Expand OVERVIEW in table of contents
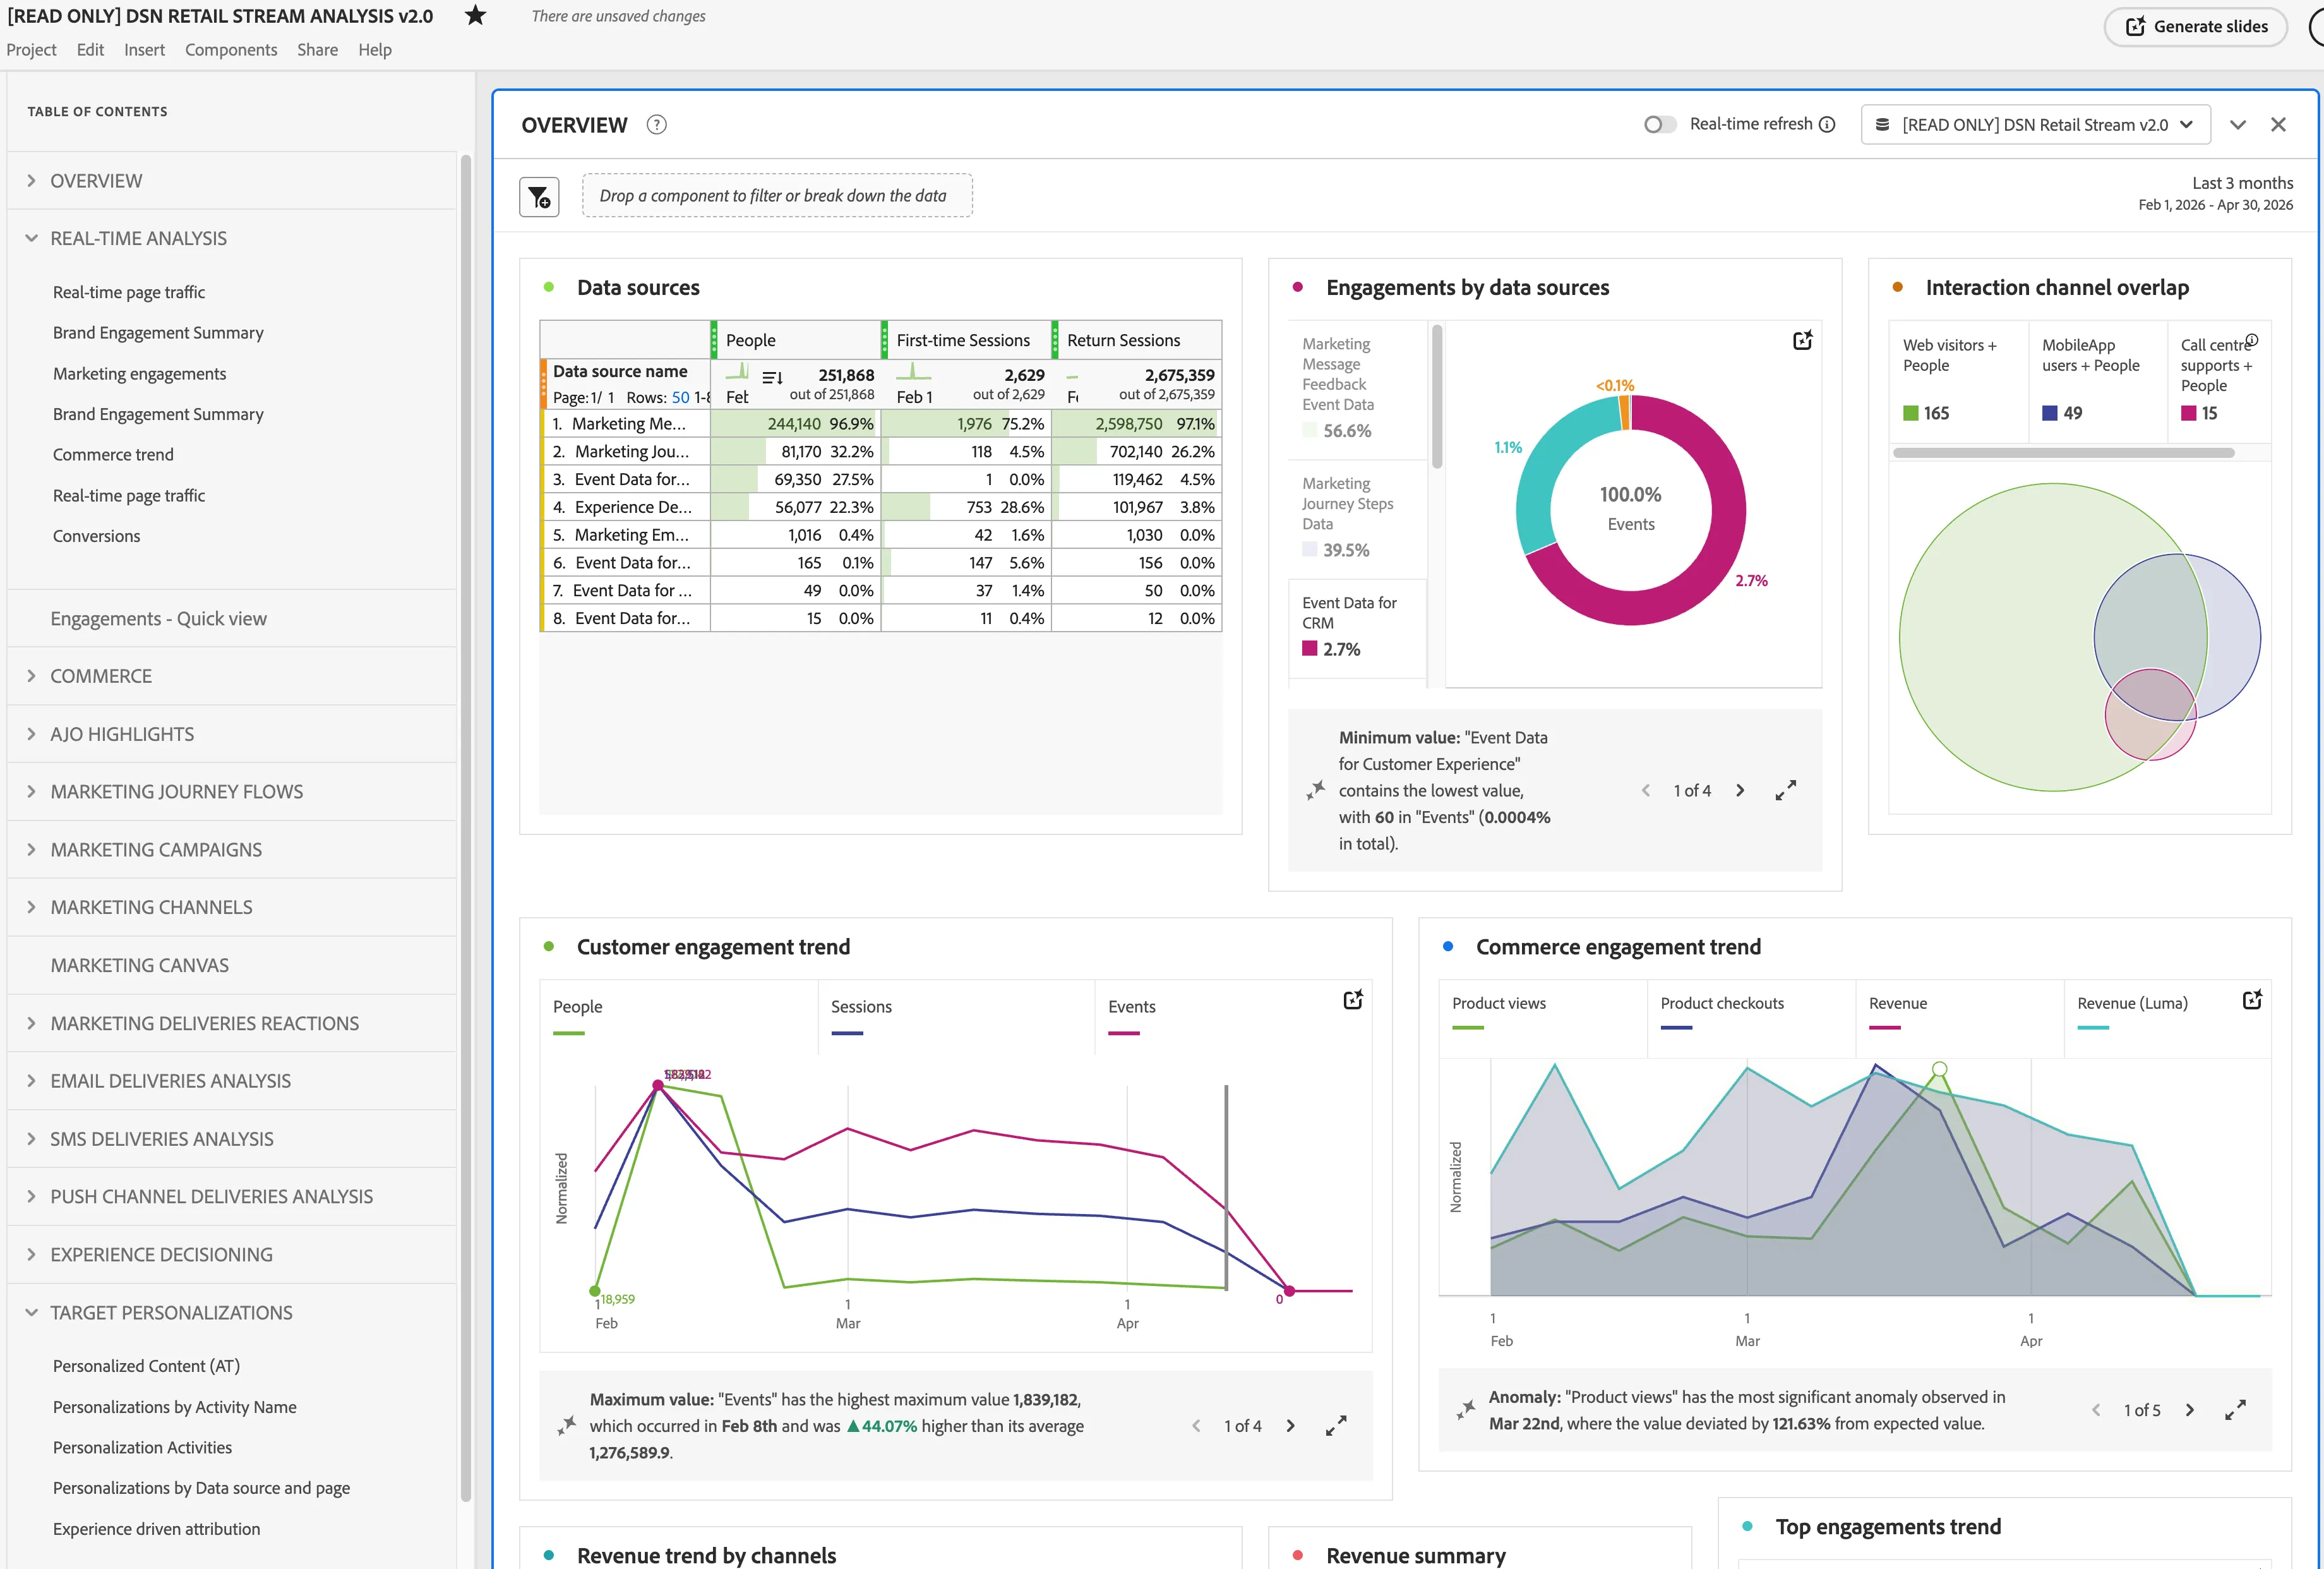The image size is (2324, 1569). coord(31,181)
